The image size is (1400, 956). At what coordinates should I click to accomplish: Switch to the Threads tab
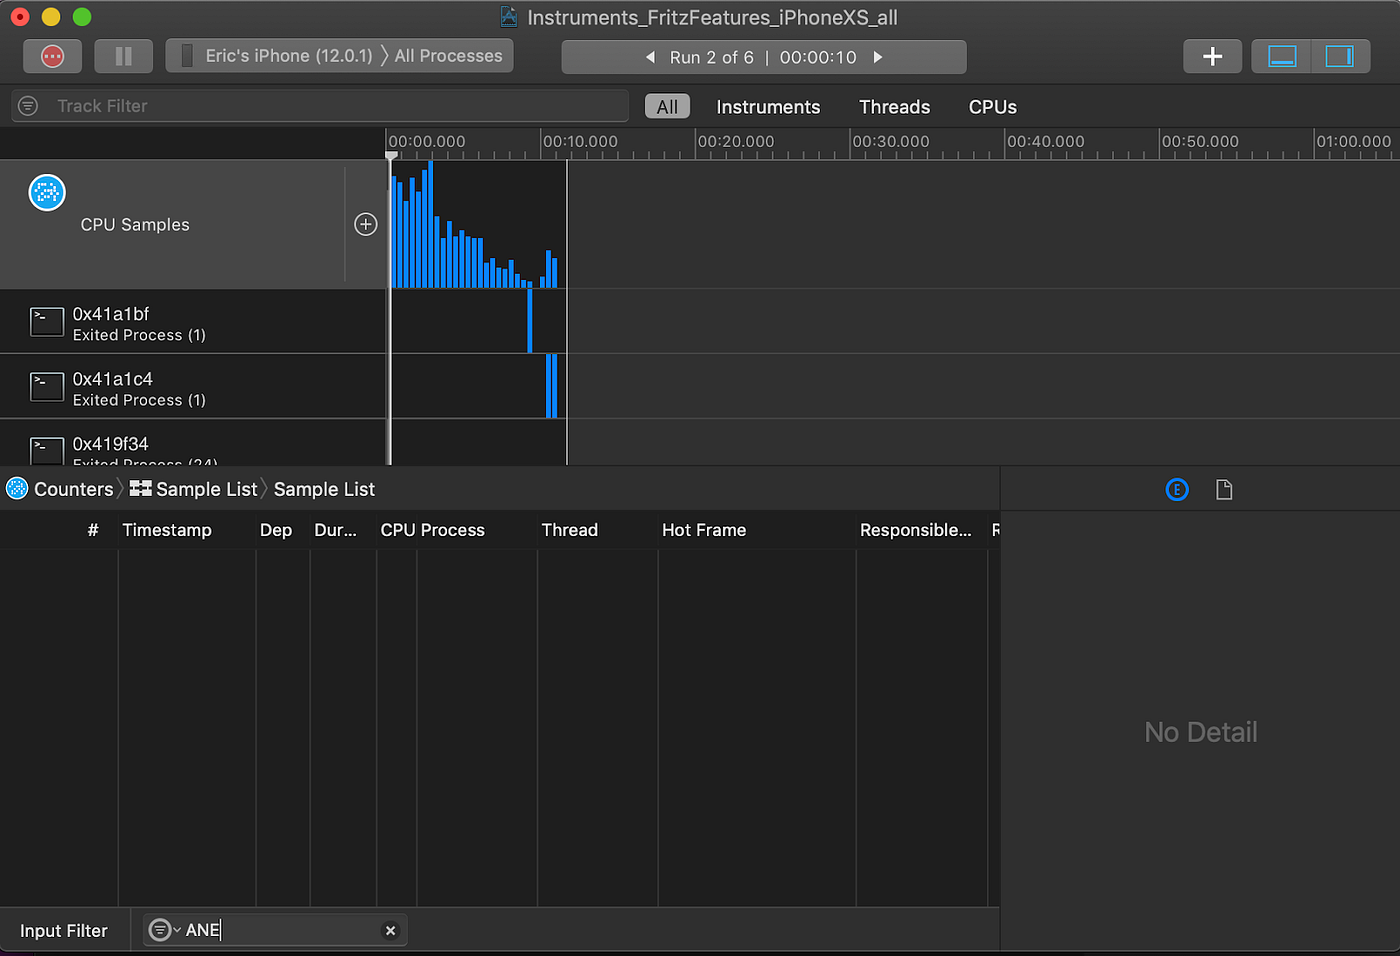point(894,107)
